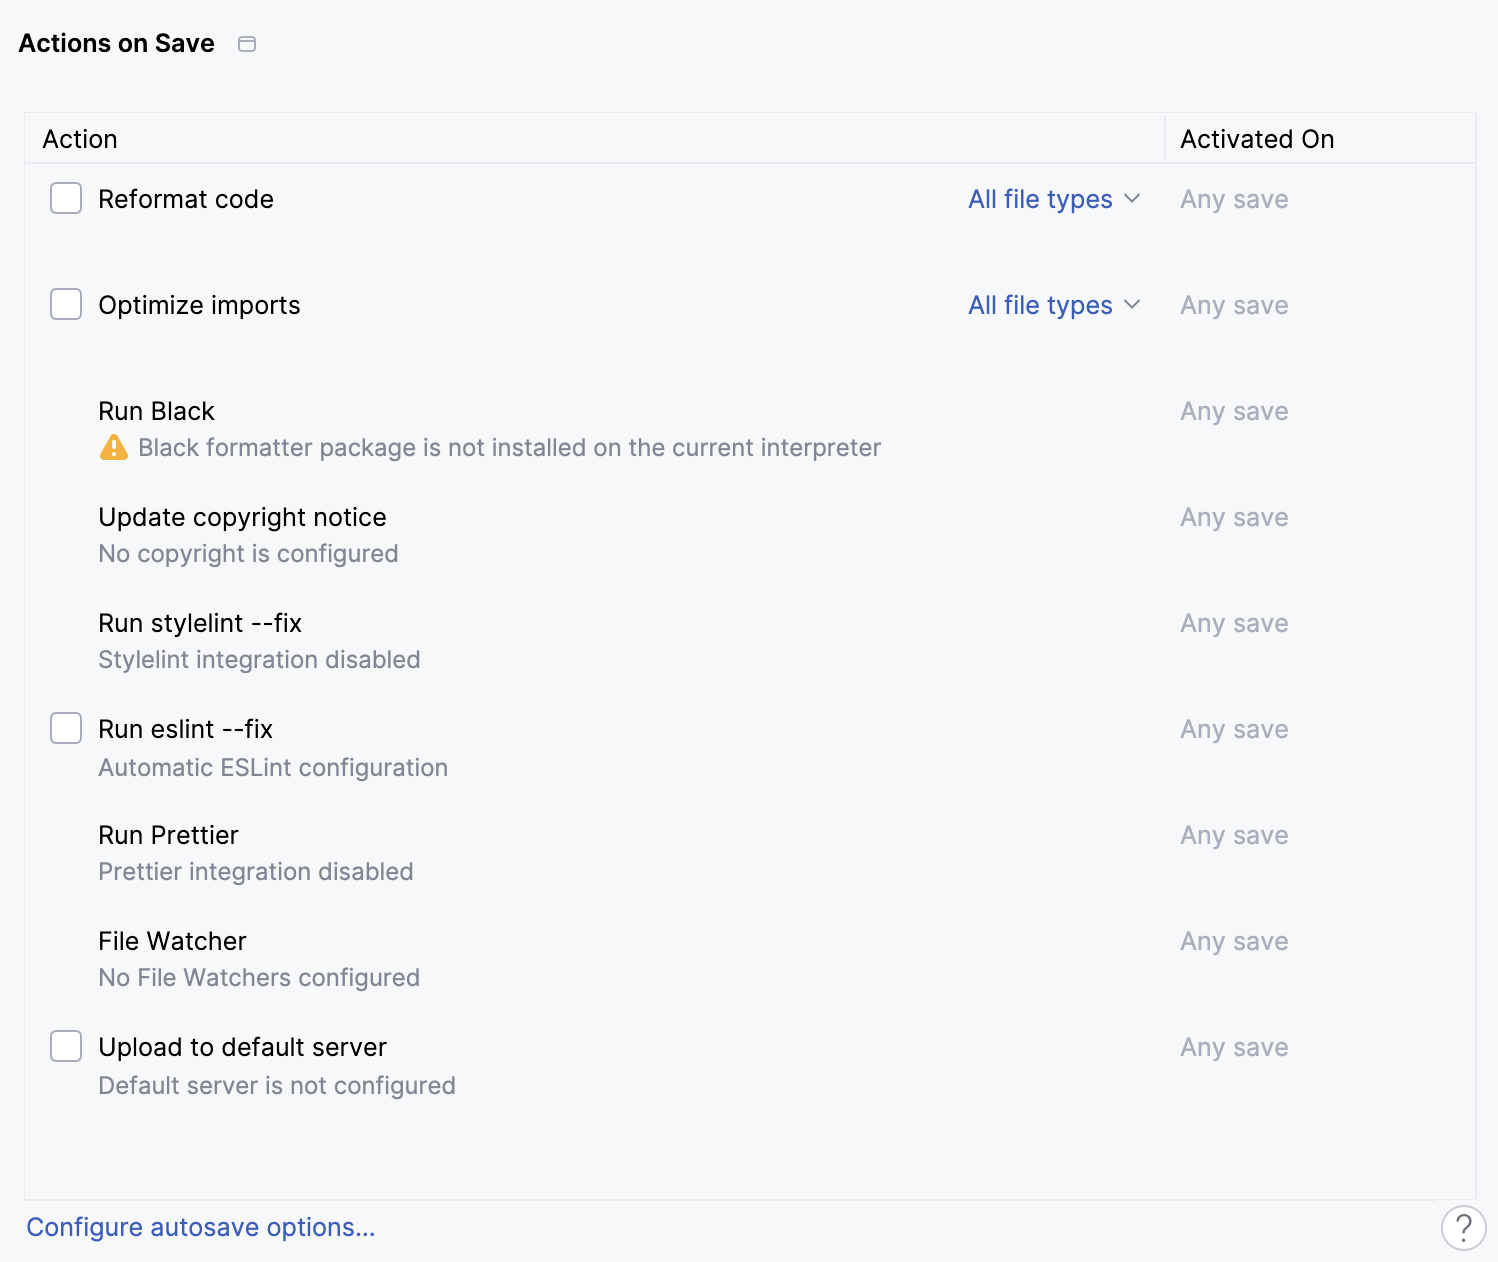Change activation trigger for File Watcher

coord(1233,941)
